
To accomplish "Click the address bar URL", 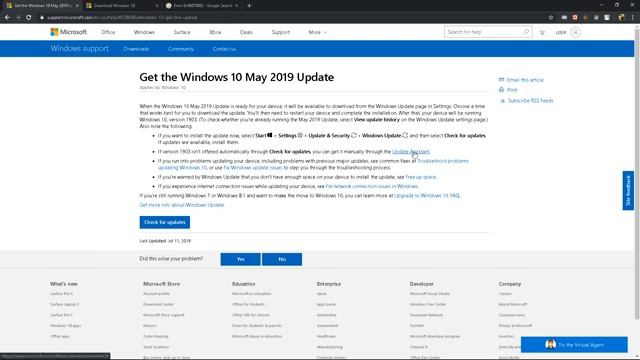I will coord(122,18).
